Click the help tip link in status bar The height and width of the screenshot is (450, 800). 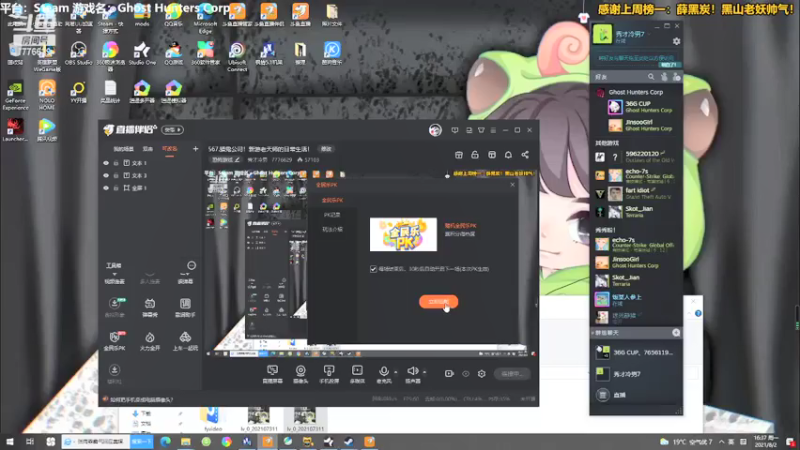(141, 399)
